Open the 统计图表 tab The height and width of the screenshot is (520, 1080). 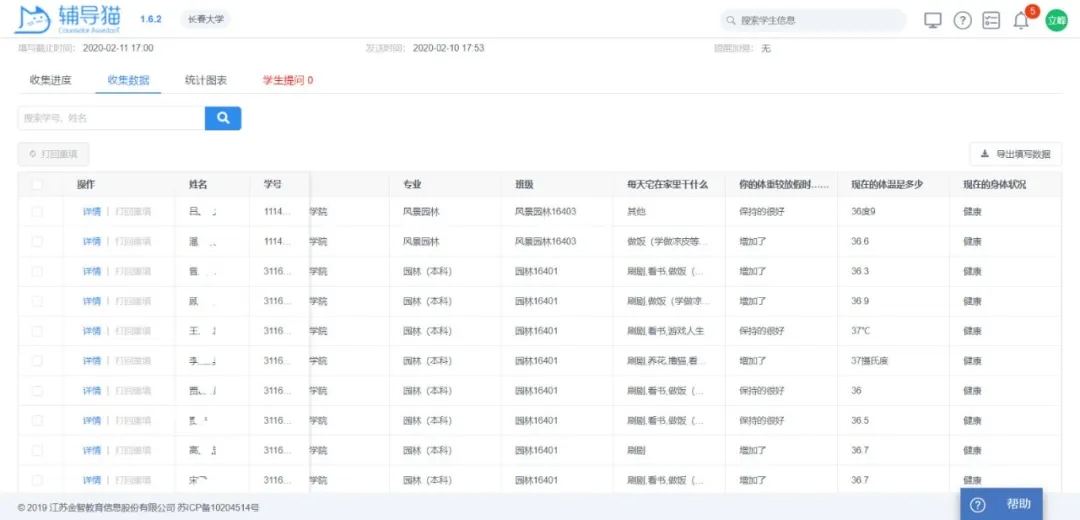point(206,81)
